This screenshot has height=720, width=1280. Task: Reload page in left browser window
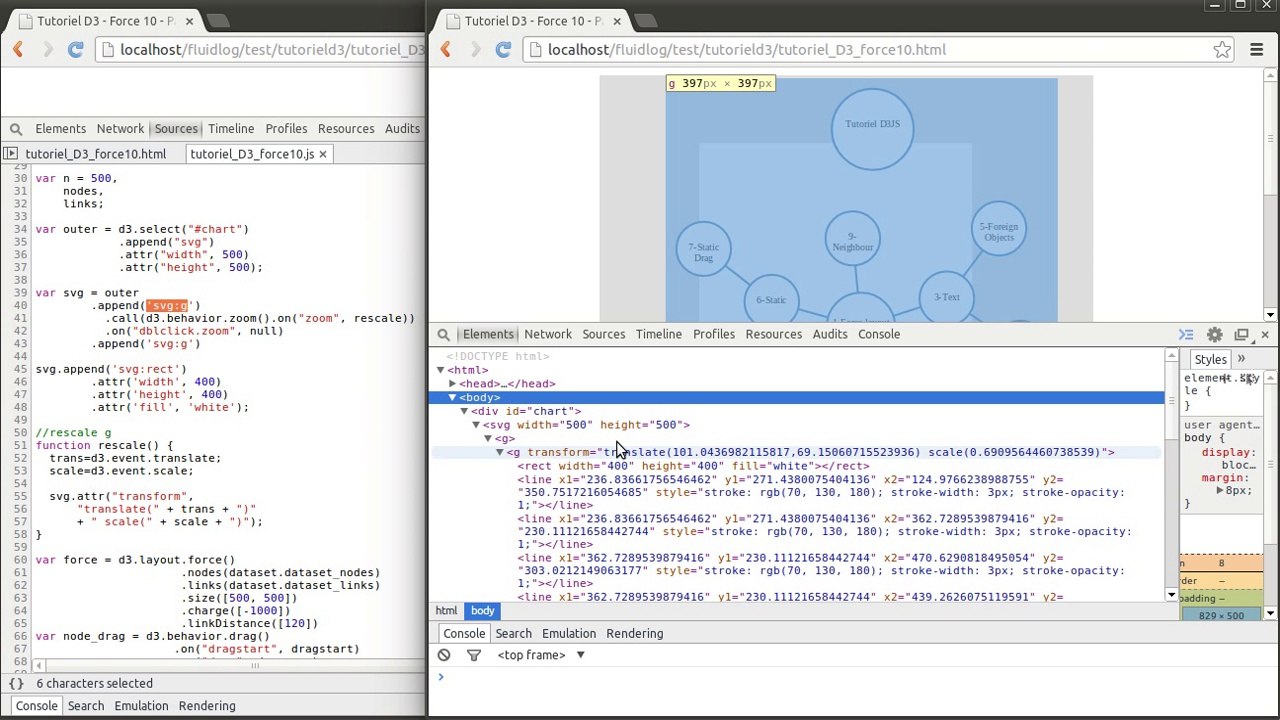click(75, 49)
